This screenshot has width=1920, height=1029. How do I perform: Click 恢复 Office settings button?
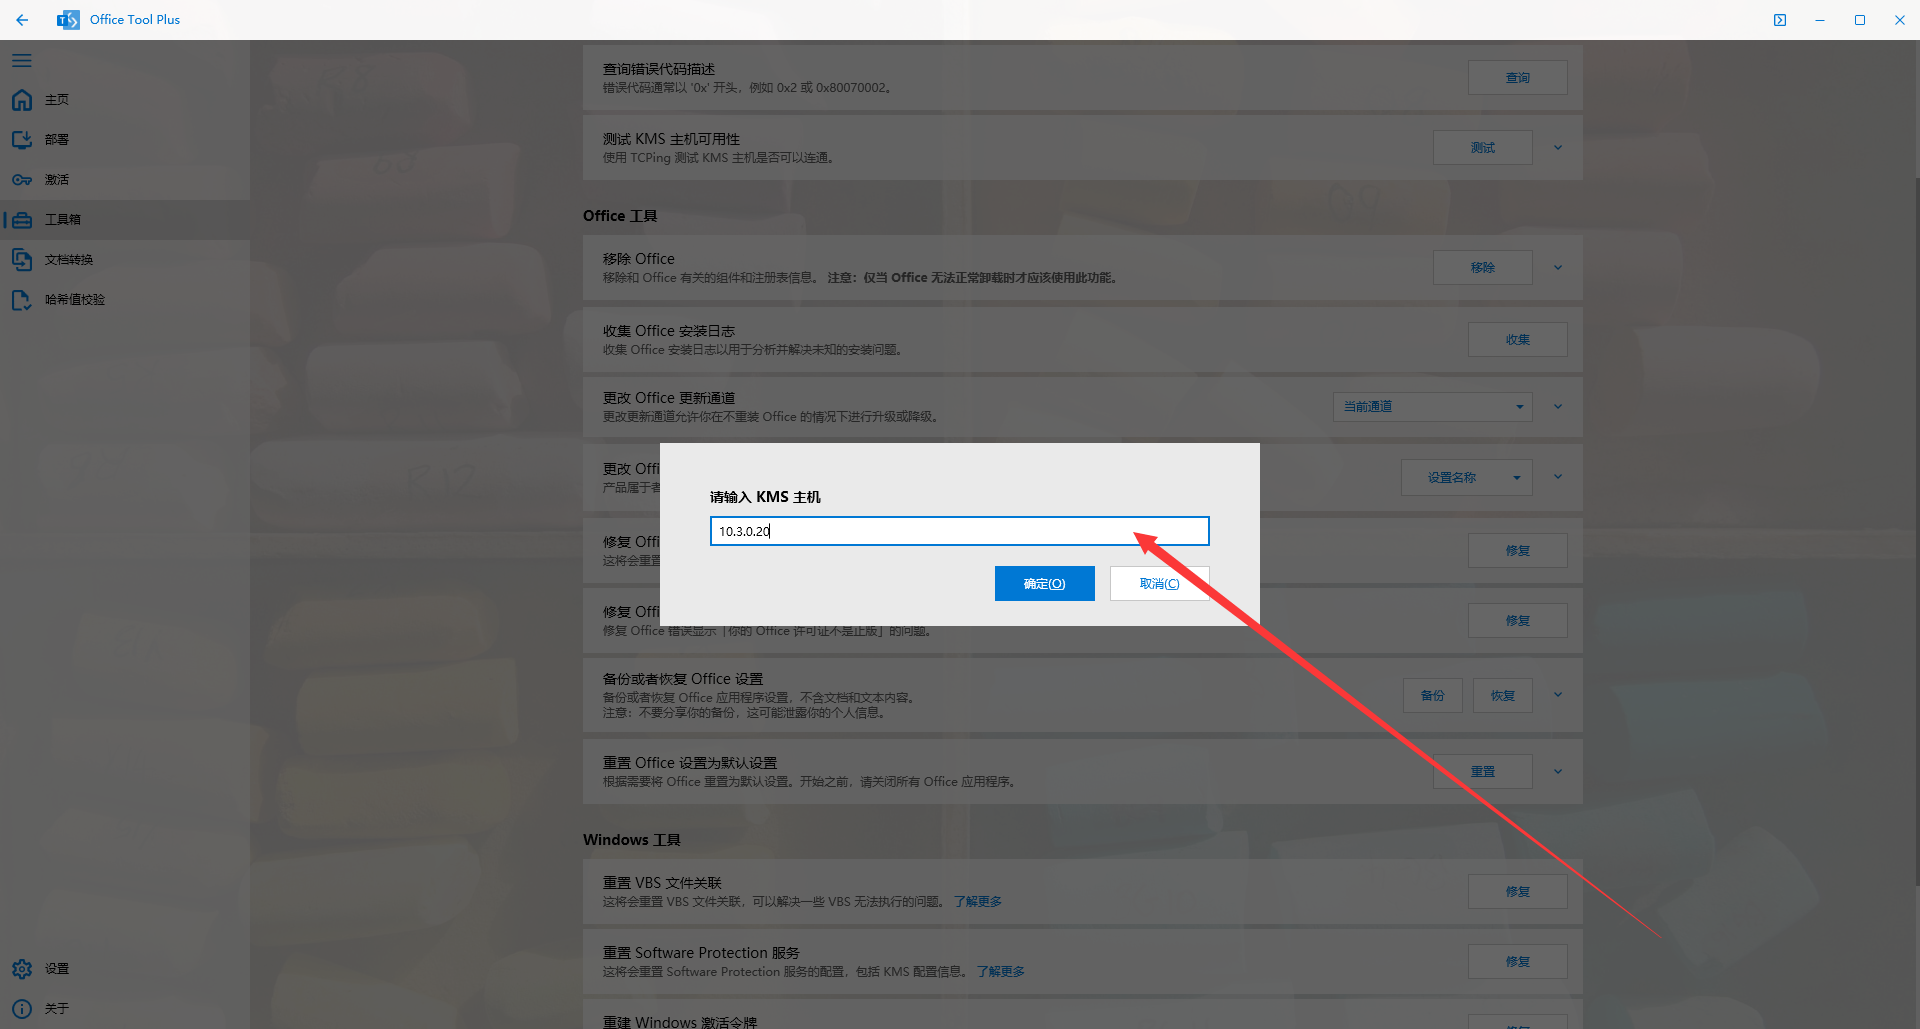(x=1503, y=696)
